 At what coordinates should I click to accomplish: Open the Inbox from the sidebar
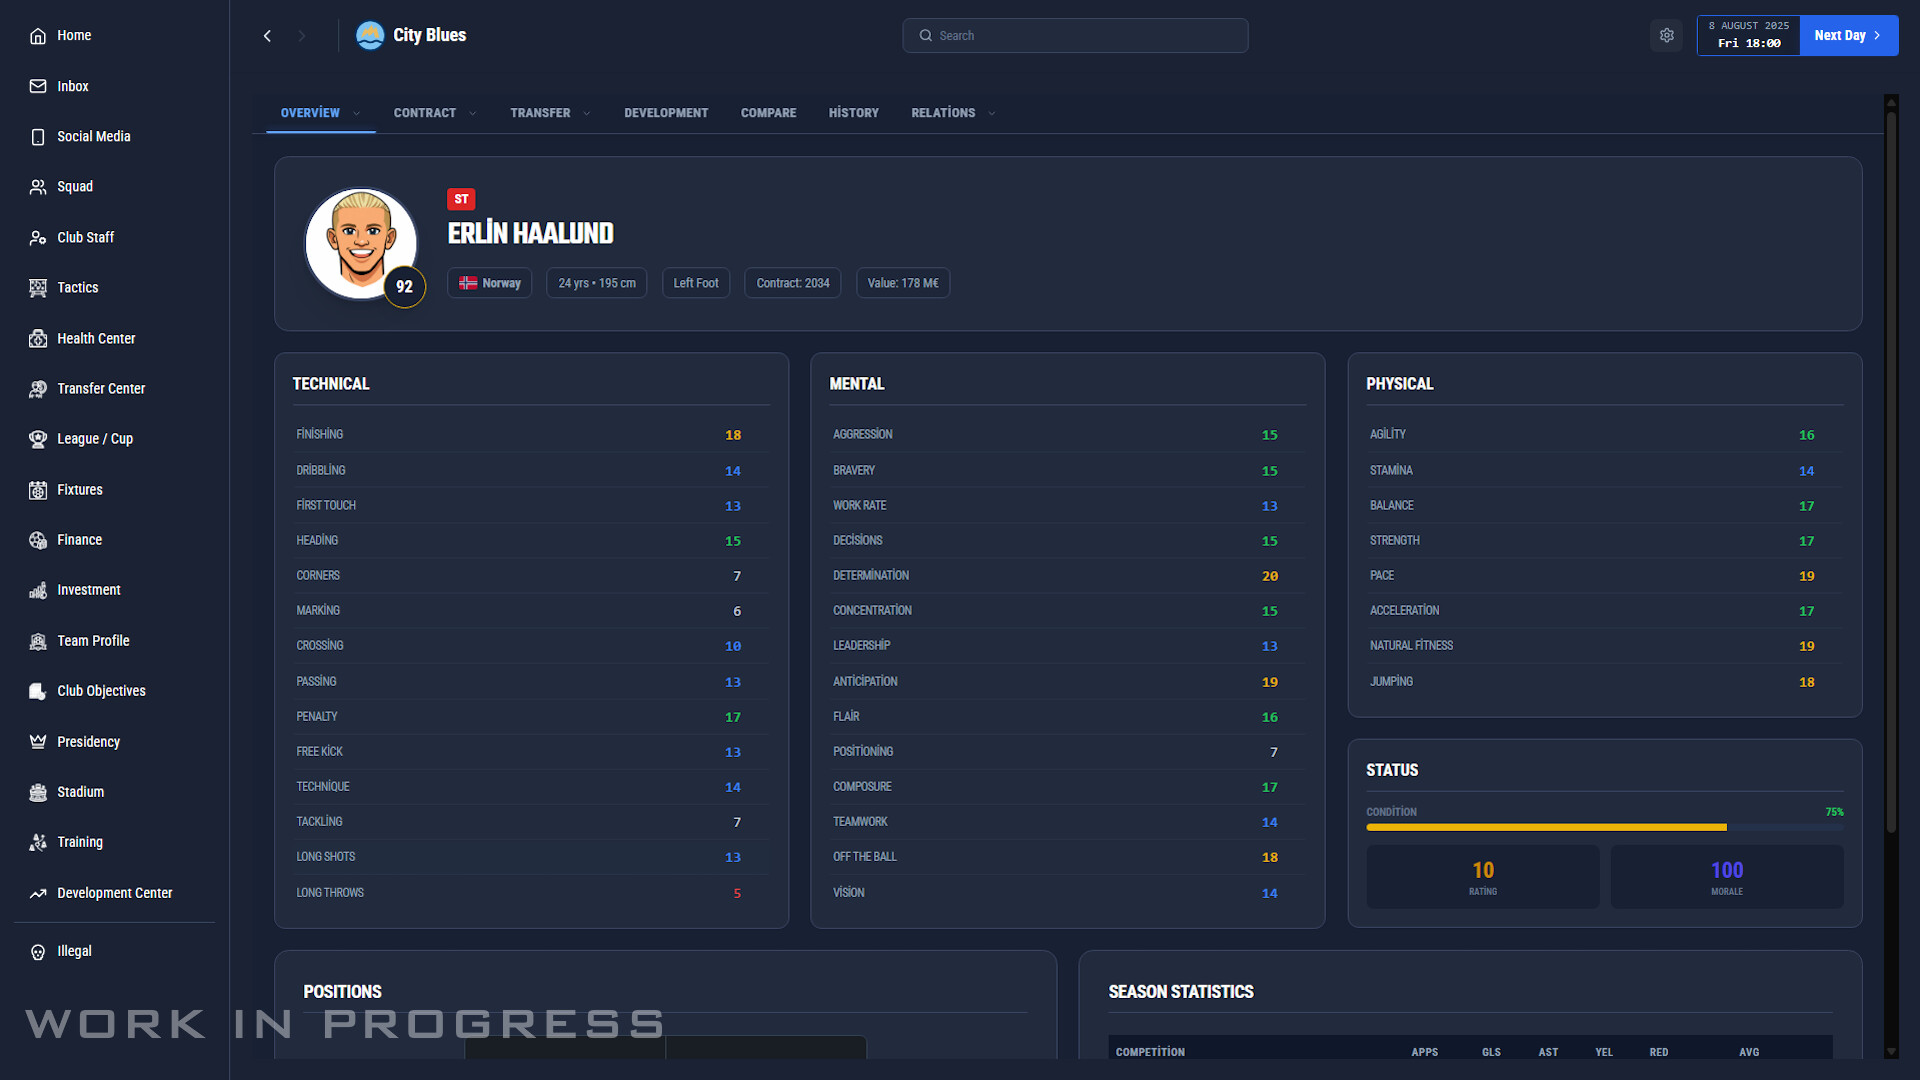pyautogui.click(x=72, y=86)
